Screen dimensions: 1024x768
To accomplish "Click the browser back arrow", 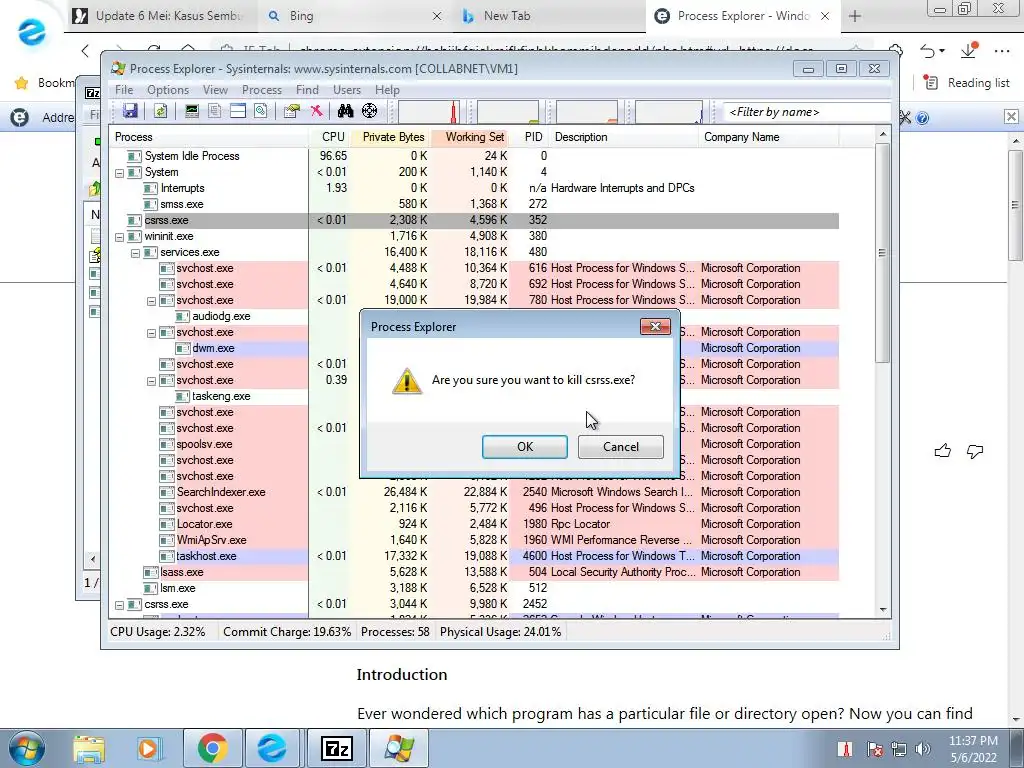I will (x=86, y=50).
